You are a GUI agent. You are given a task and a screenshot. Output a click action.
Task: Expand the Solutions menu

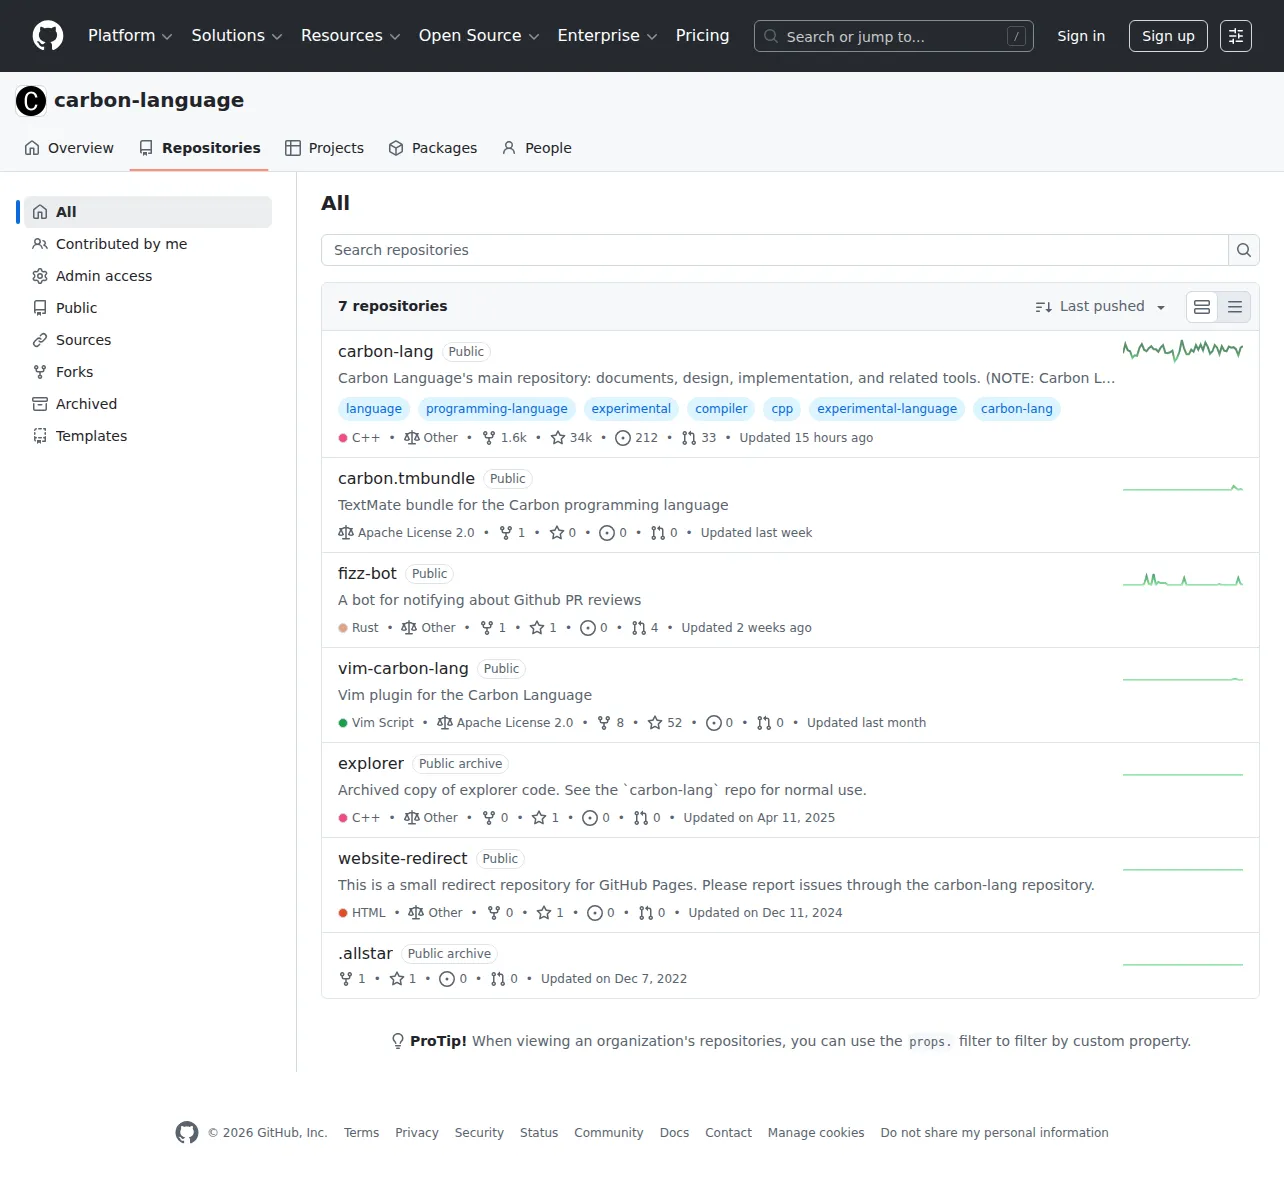[x=237, y=36]
